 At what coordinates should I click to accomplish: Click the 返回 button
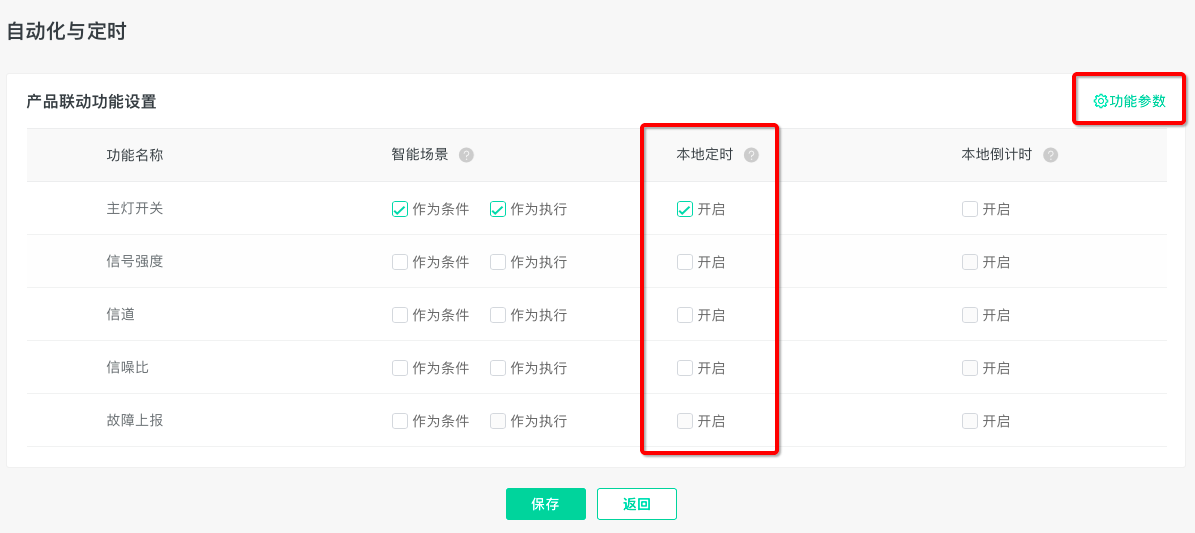point(636,504)
